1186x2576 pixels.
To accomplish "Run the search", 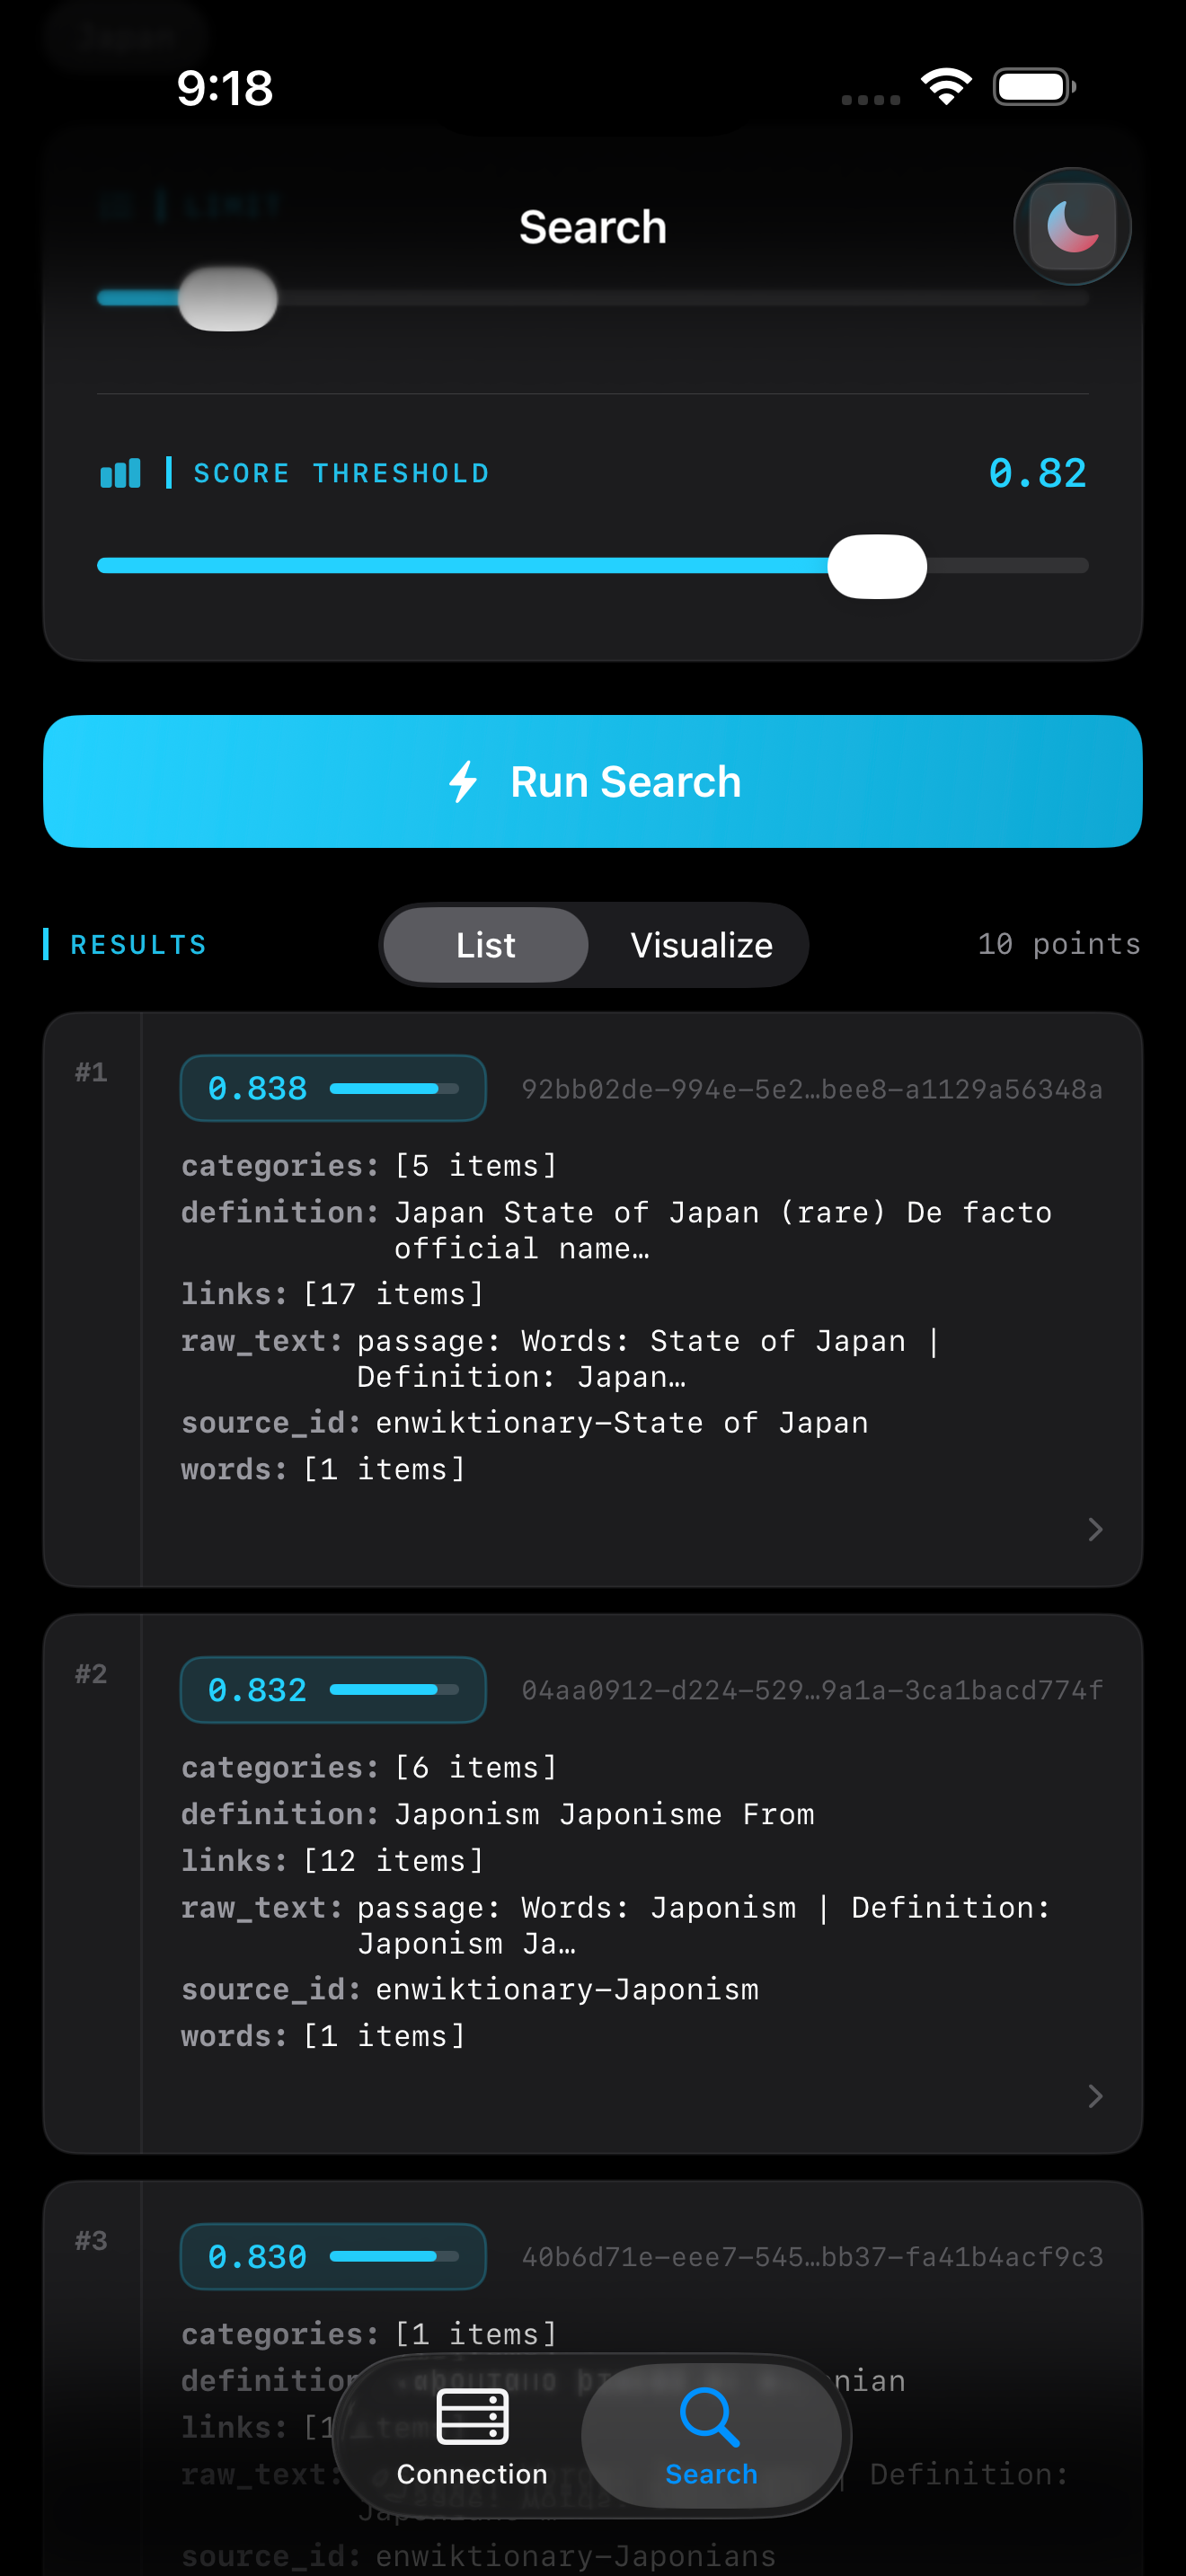I will click(x=593, y=781).
